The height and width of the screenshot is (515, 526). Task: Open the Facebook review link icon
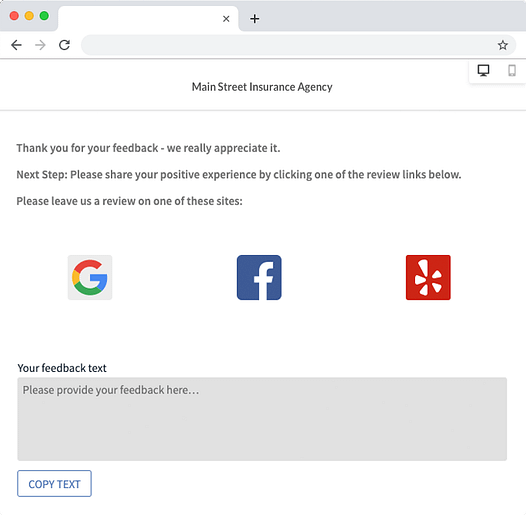(259, 277)
